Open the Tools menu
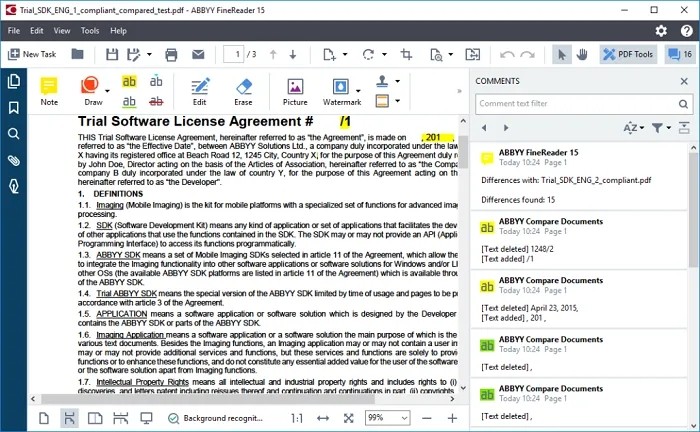The height and width of the screenshot is (432, 700). click(90, 31)
